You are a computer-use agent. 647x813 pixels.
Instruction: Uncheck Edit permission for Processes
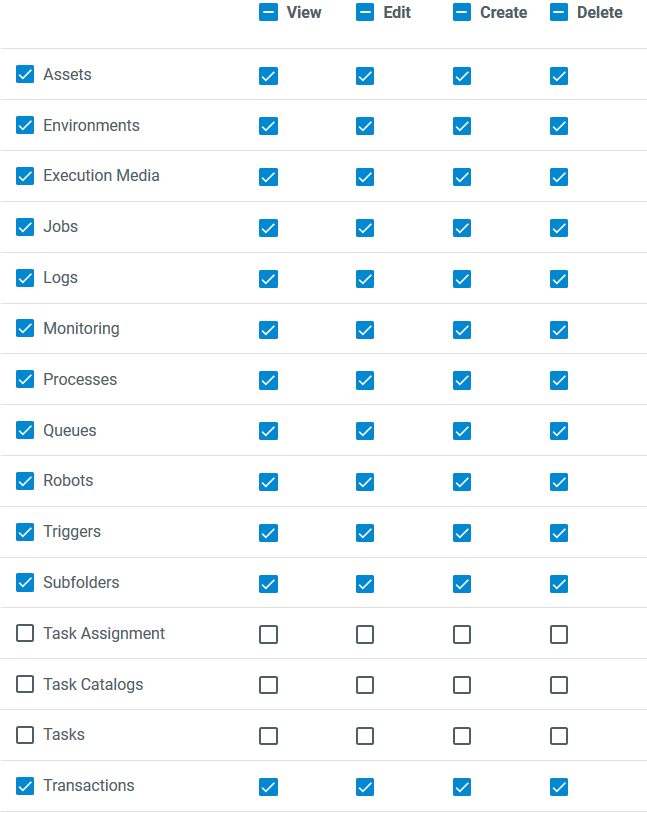[x=365, y=380]
